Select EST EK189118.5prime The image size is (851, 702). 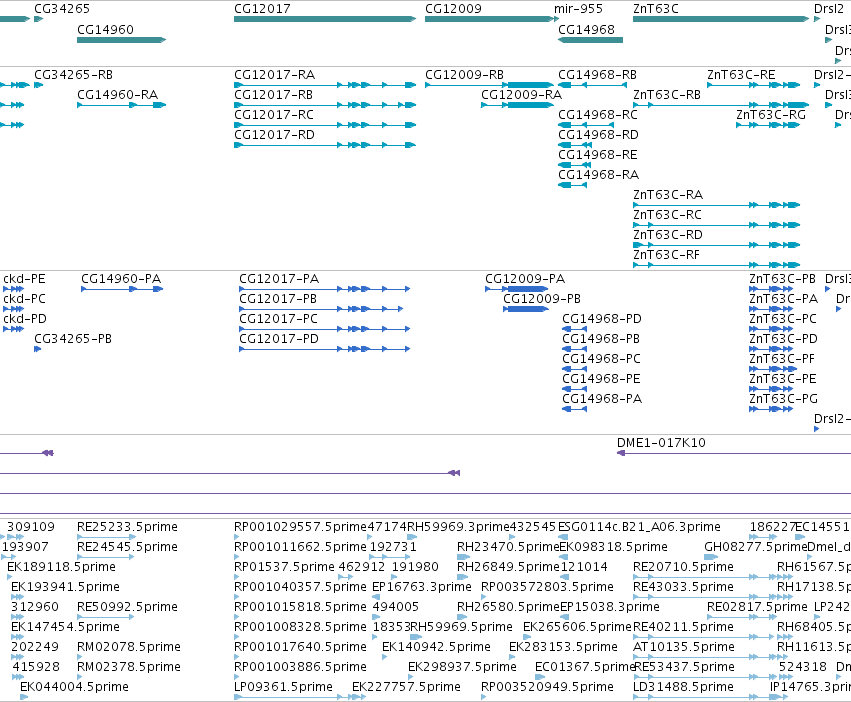(61, 567)
